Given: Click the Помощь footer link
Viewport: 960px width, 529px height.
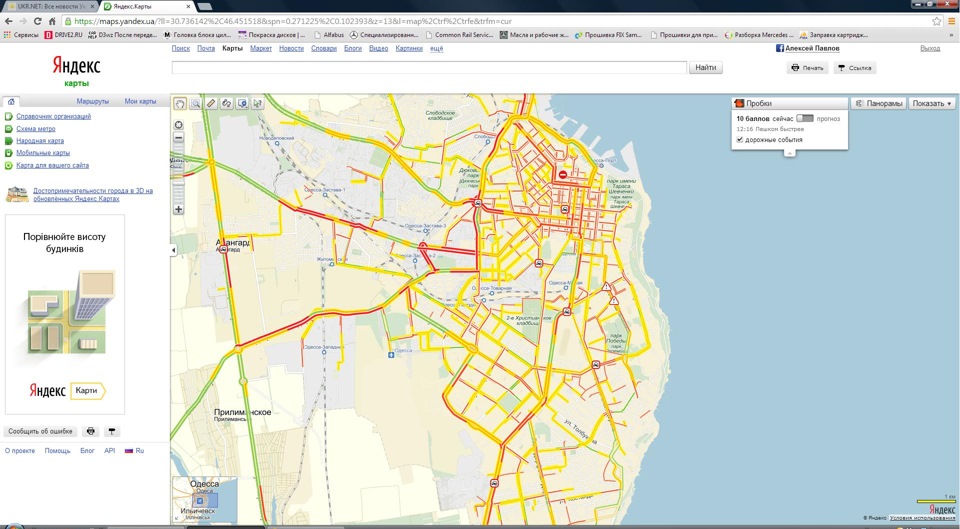Looking at the screenshot, I should click(x=57, y=450).
